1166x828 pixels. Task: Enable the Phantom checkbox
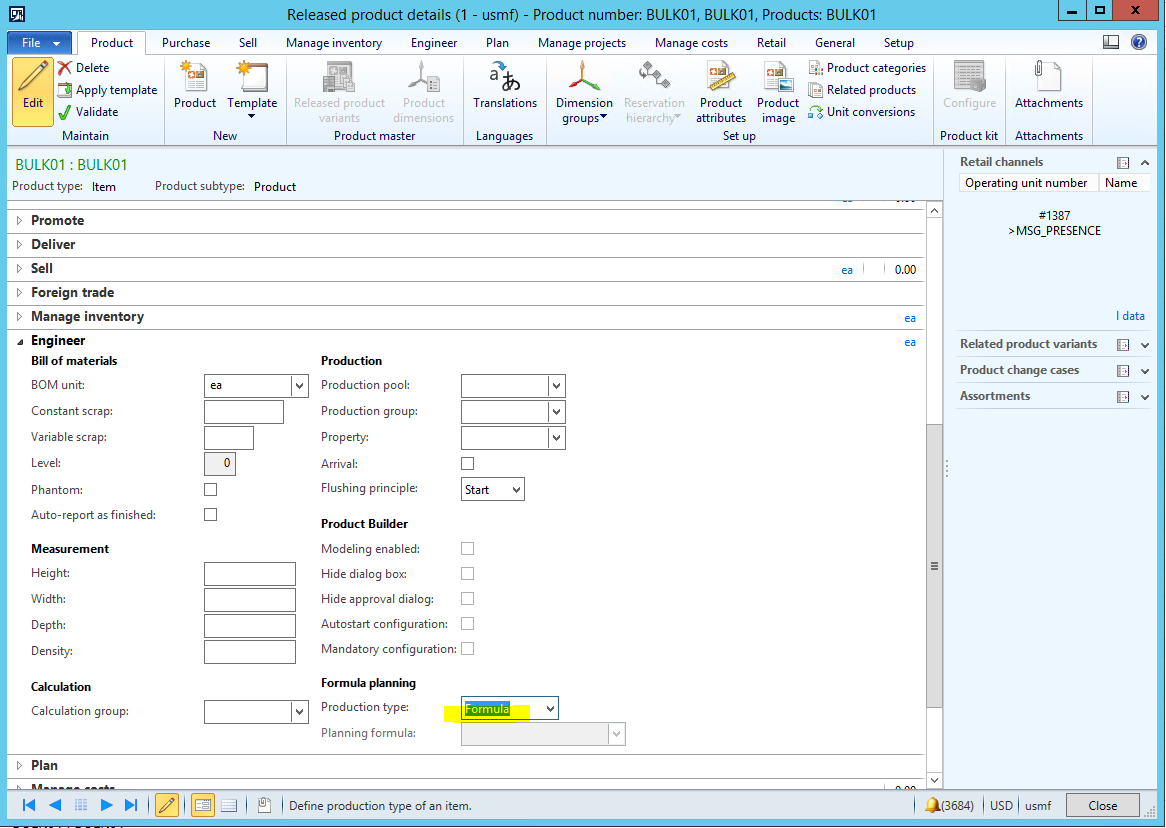(210, 490)
